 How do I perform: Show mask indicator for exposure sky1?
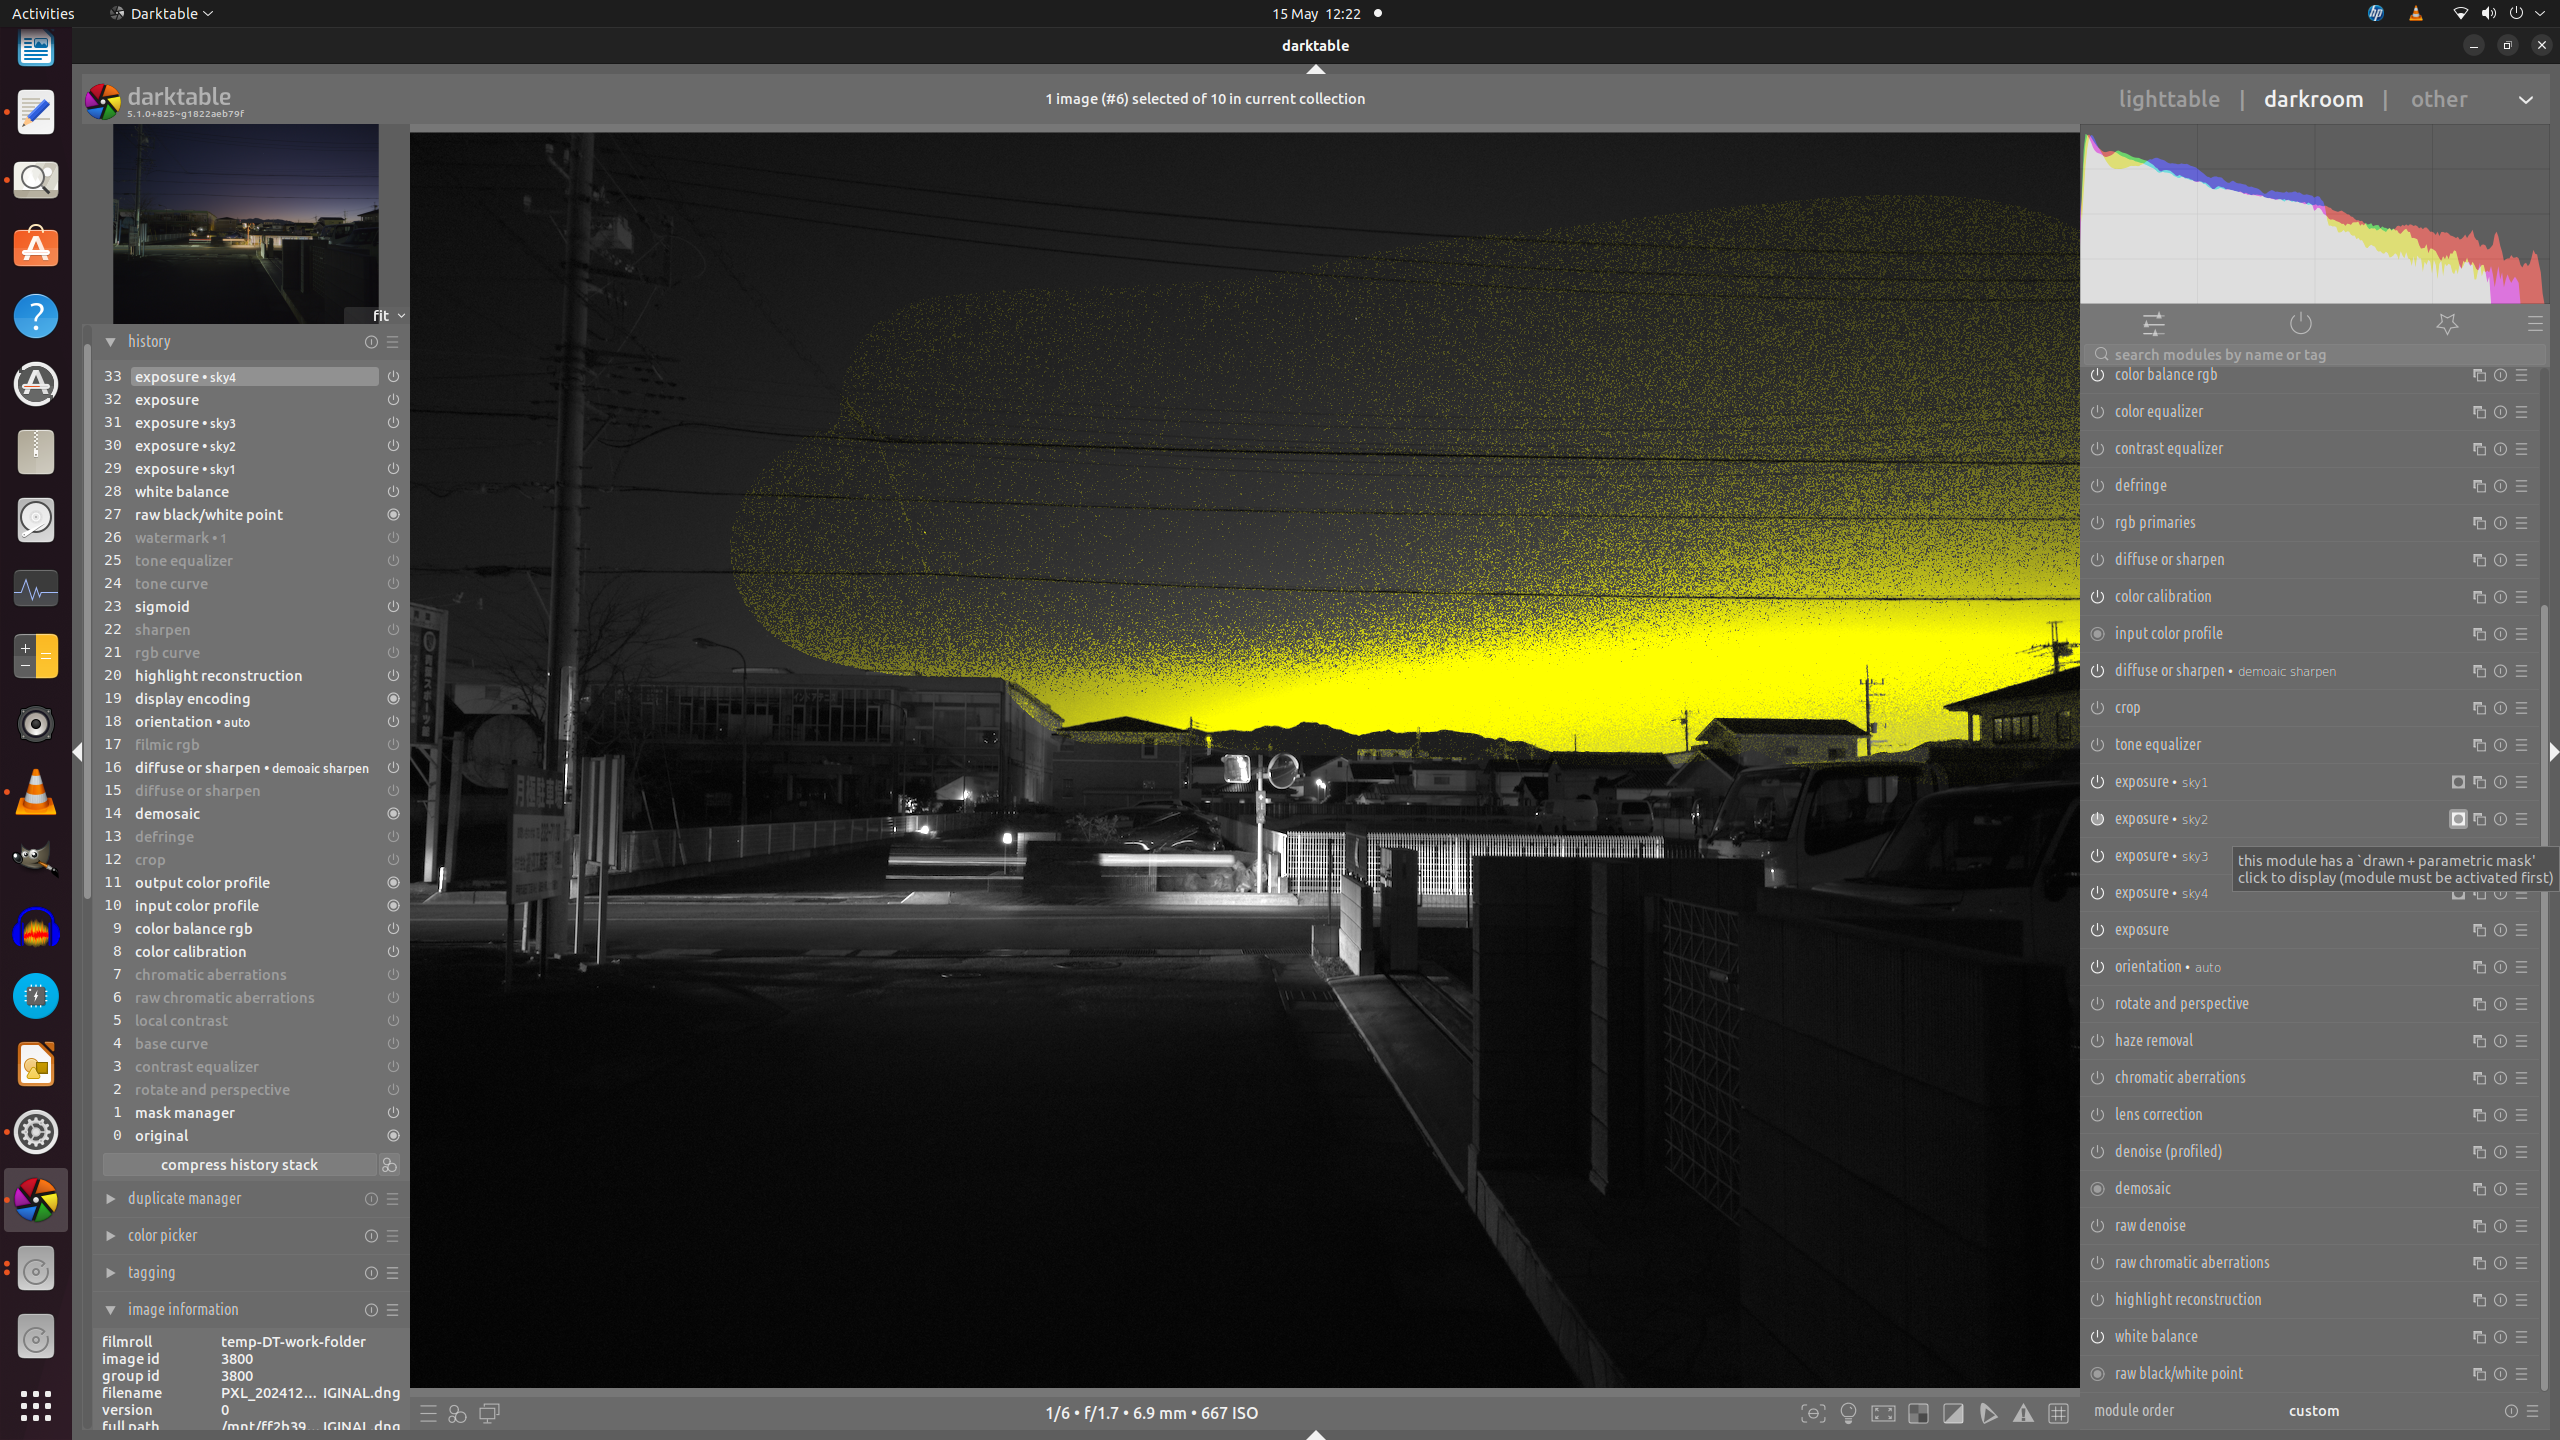pos(2458,782)
